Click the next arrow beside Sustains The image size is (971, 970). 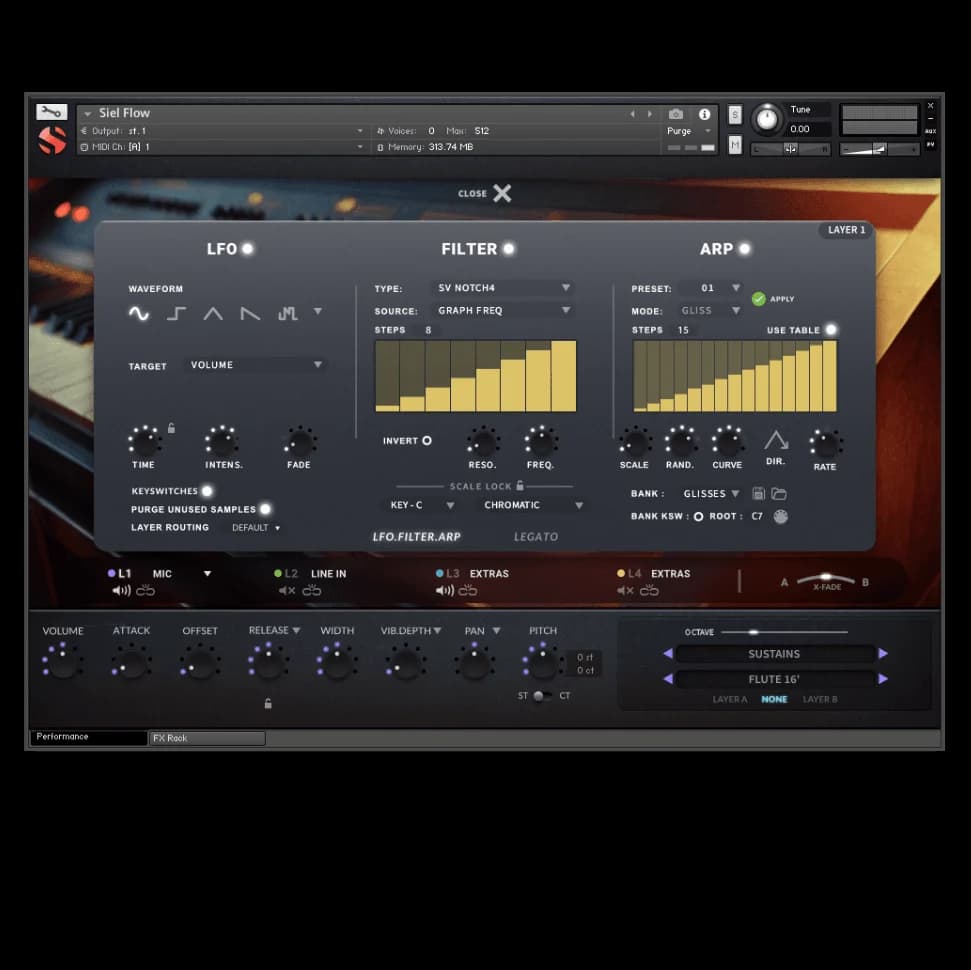883,654
